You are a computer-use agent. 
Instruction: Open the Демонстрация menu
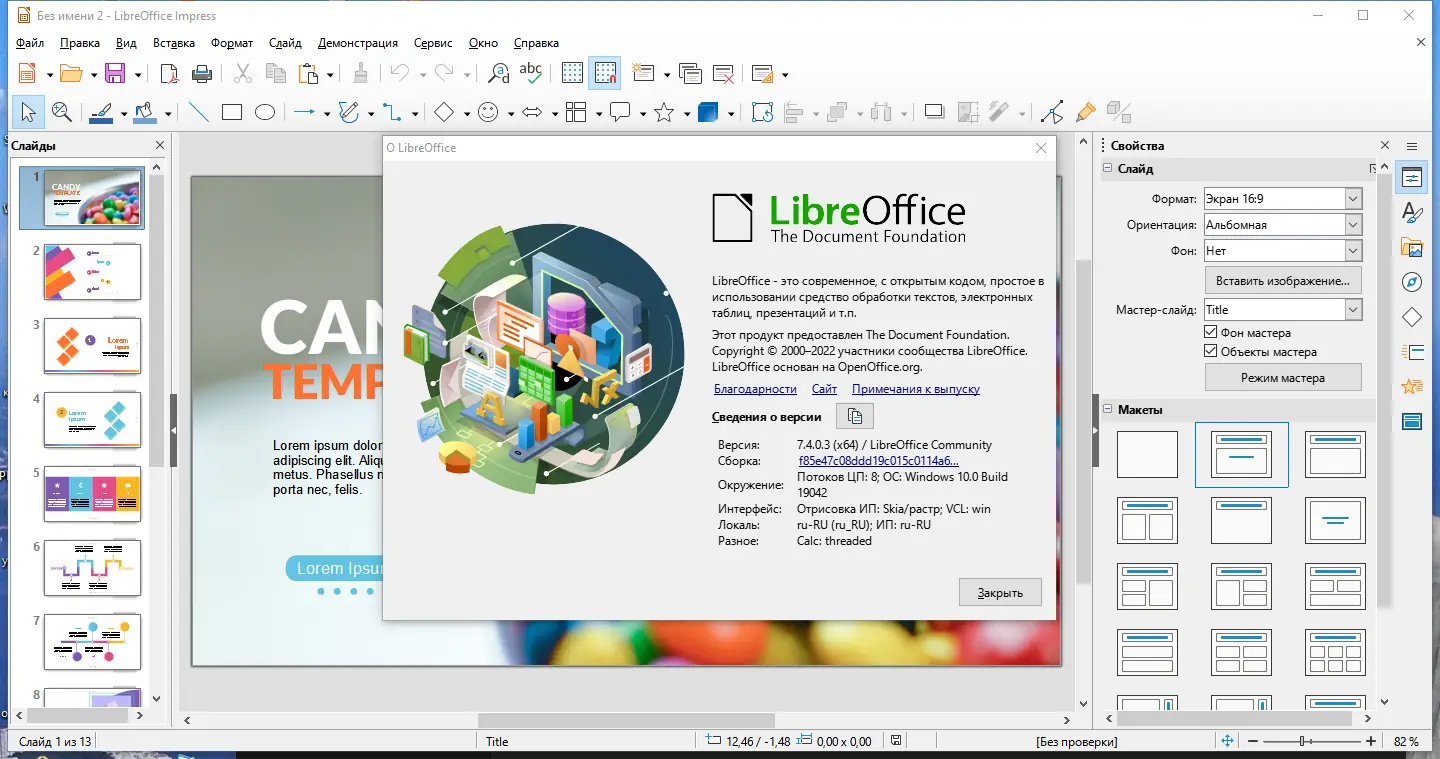tap(358, 43)
